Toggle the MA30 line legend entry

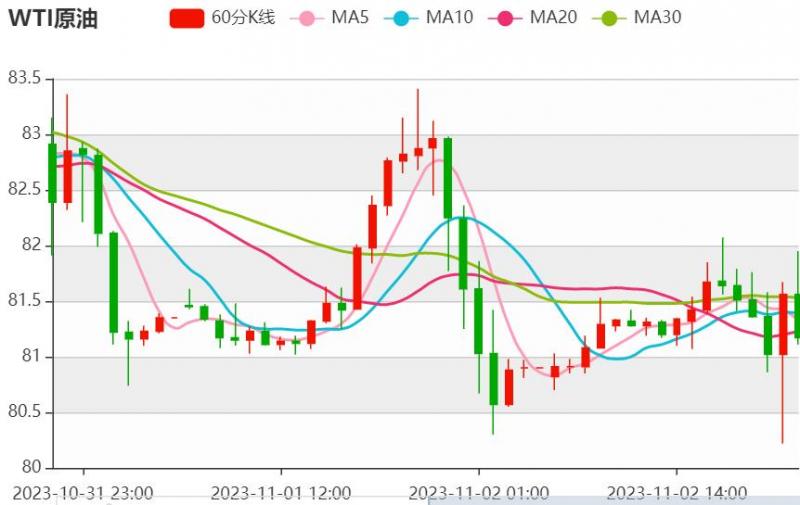(637, 18)
